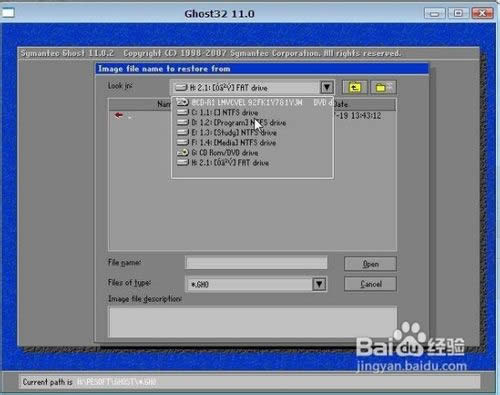Close the Ghost32 11.0 window
500x395 pixels.
(482, 13)
